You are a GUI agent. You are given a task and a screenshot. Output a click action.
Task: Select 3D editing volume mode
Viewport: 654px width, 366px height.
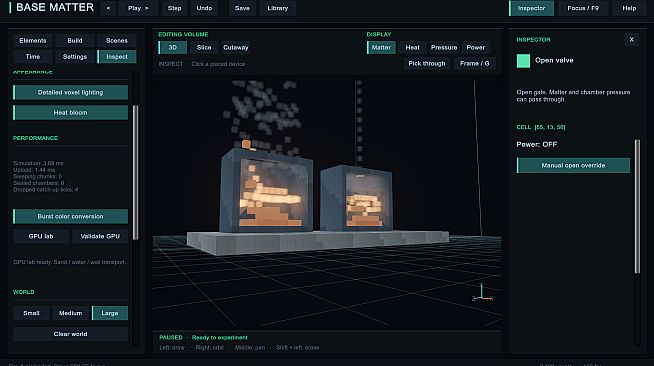(x=172, y=48)
